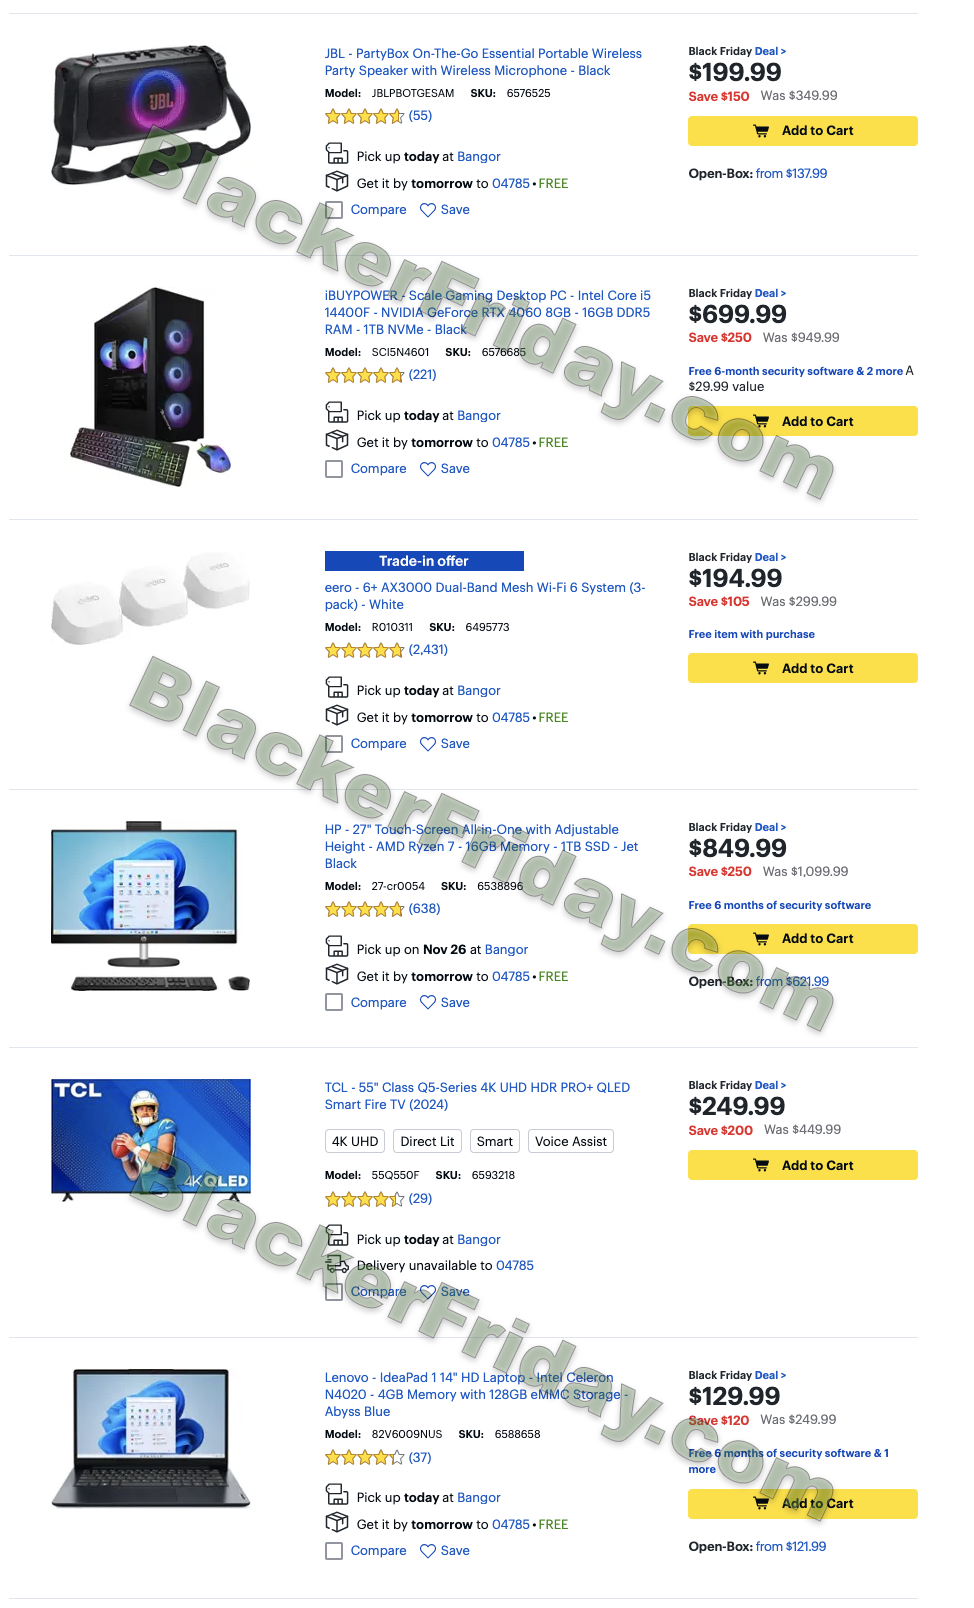Click heart Save icon for JBL PartyBox
This screenshot has width=974, height=1608.
(428, 210)
